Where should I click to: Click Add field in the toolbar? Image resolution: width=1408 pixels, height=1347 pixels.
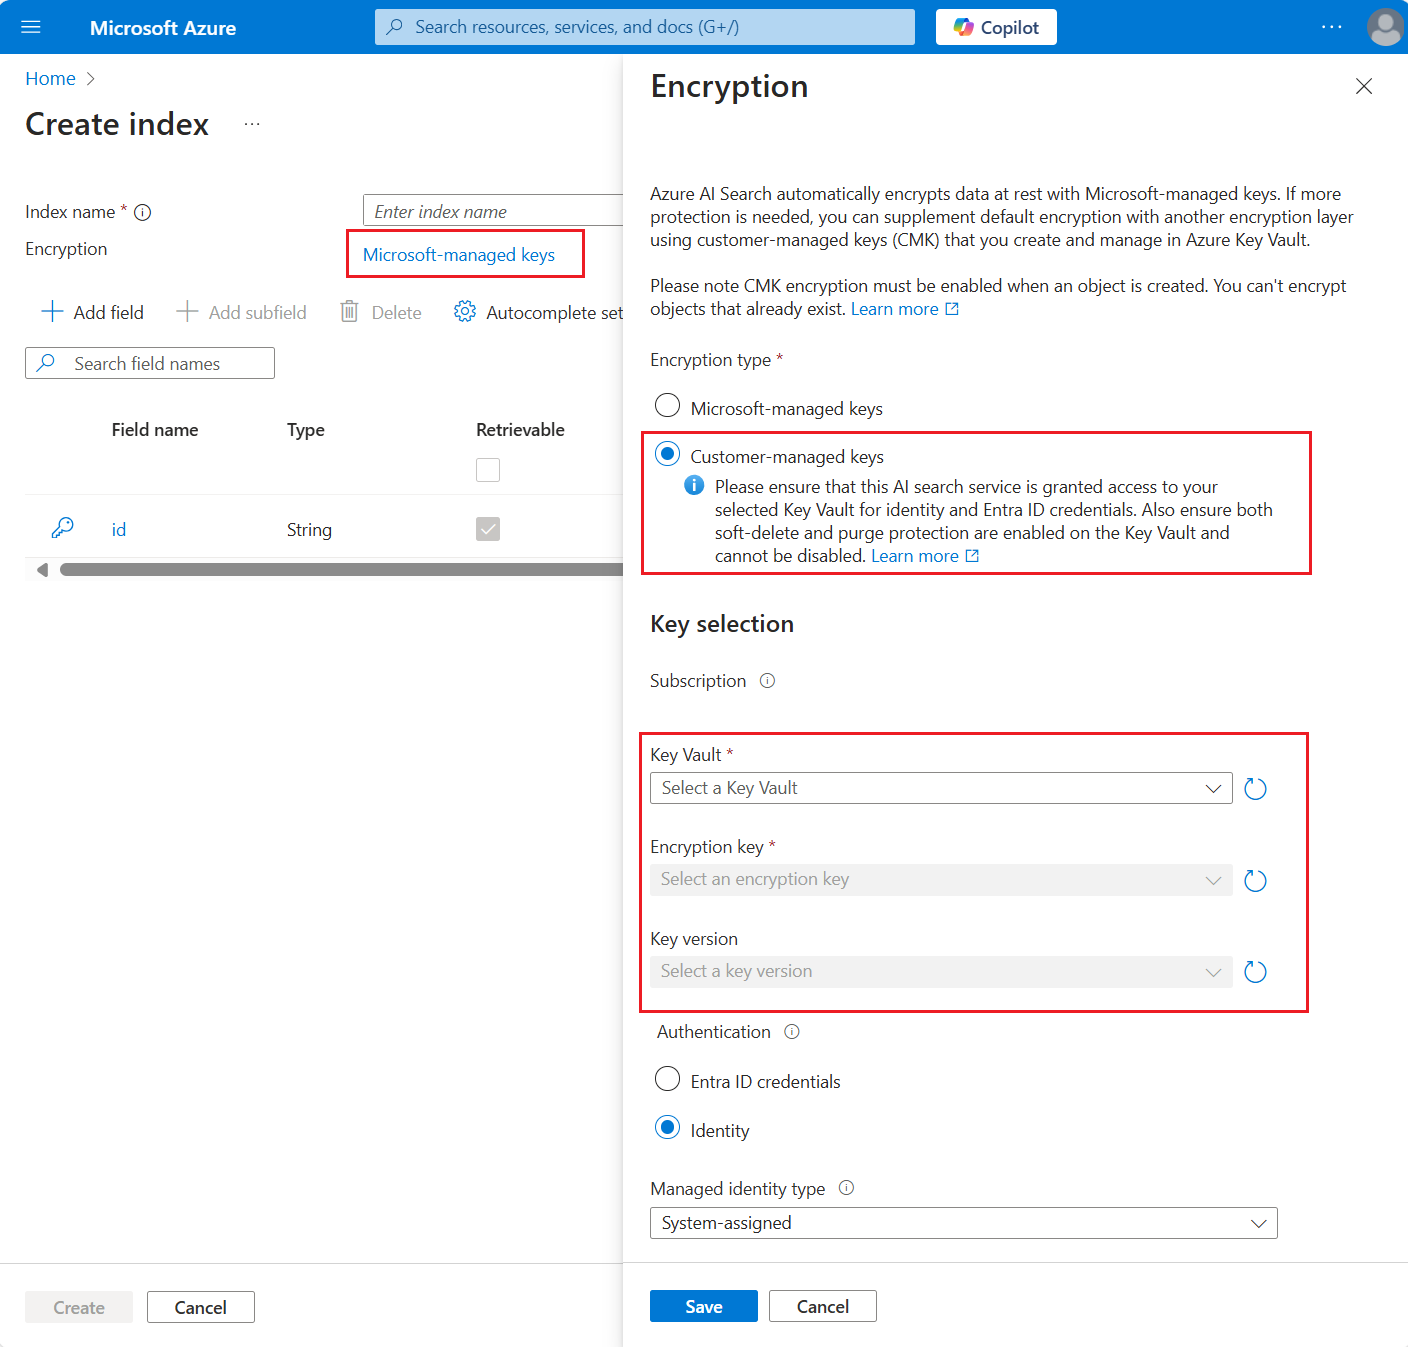(x=93, y=312)
